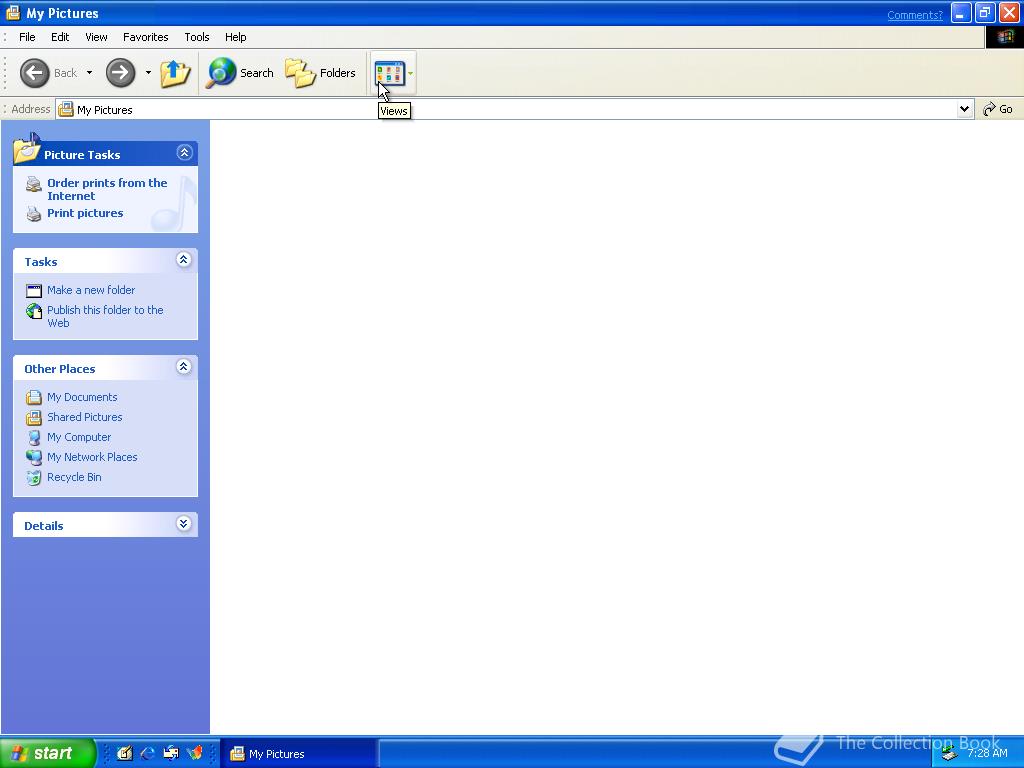Click the My Network Places icon
Image resolution: width=1024 pixels, height=768 pixels.
34,457
